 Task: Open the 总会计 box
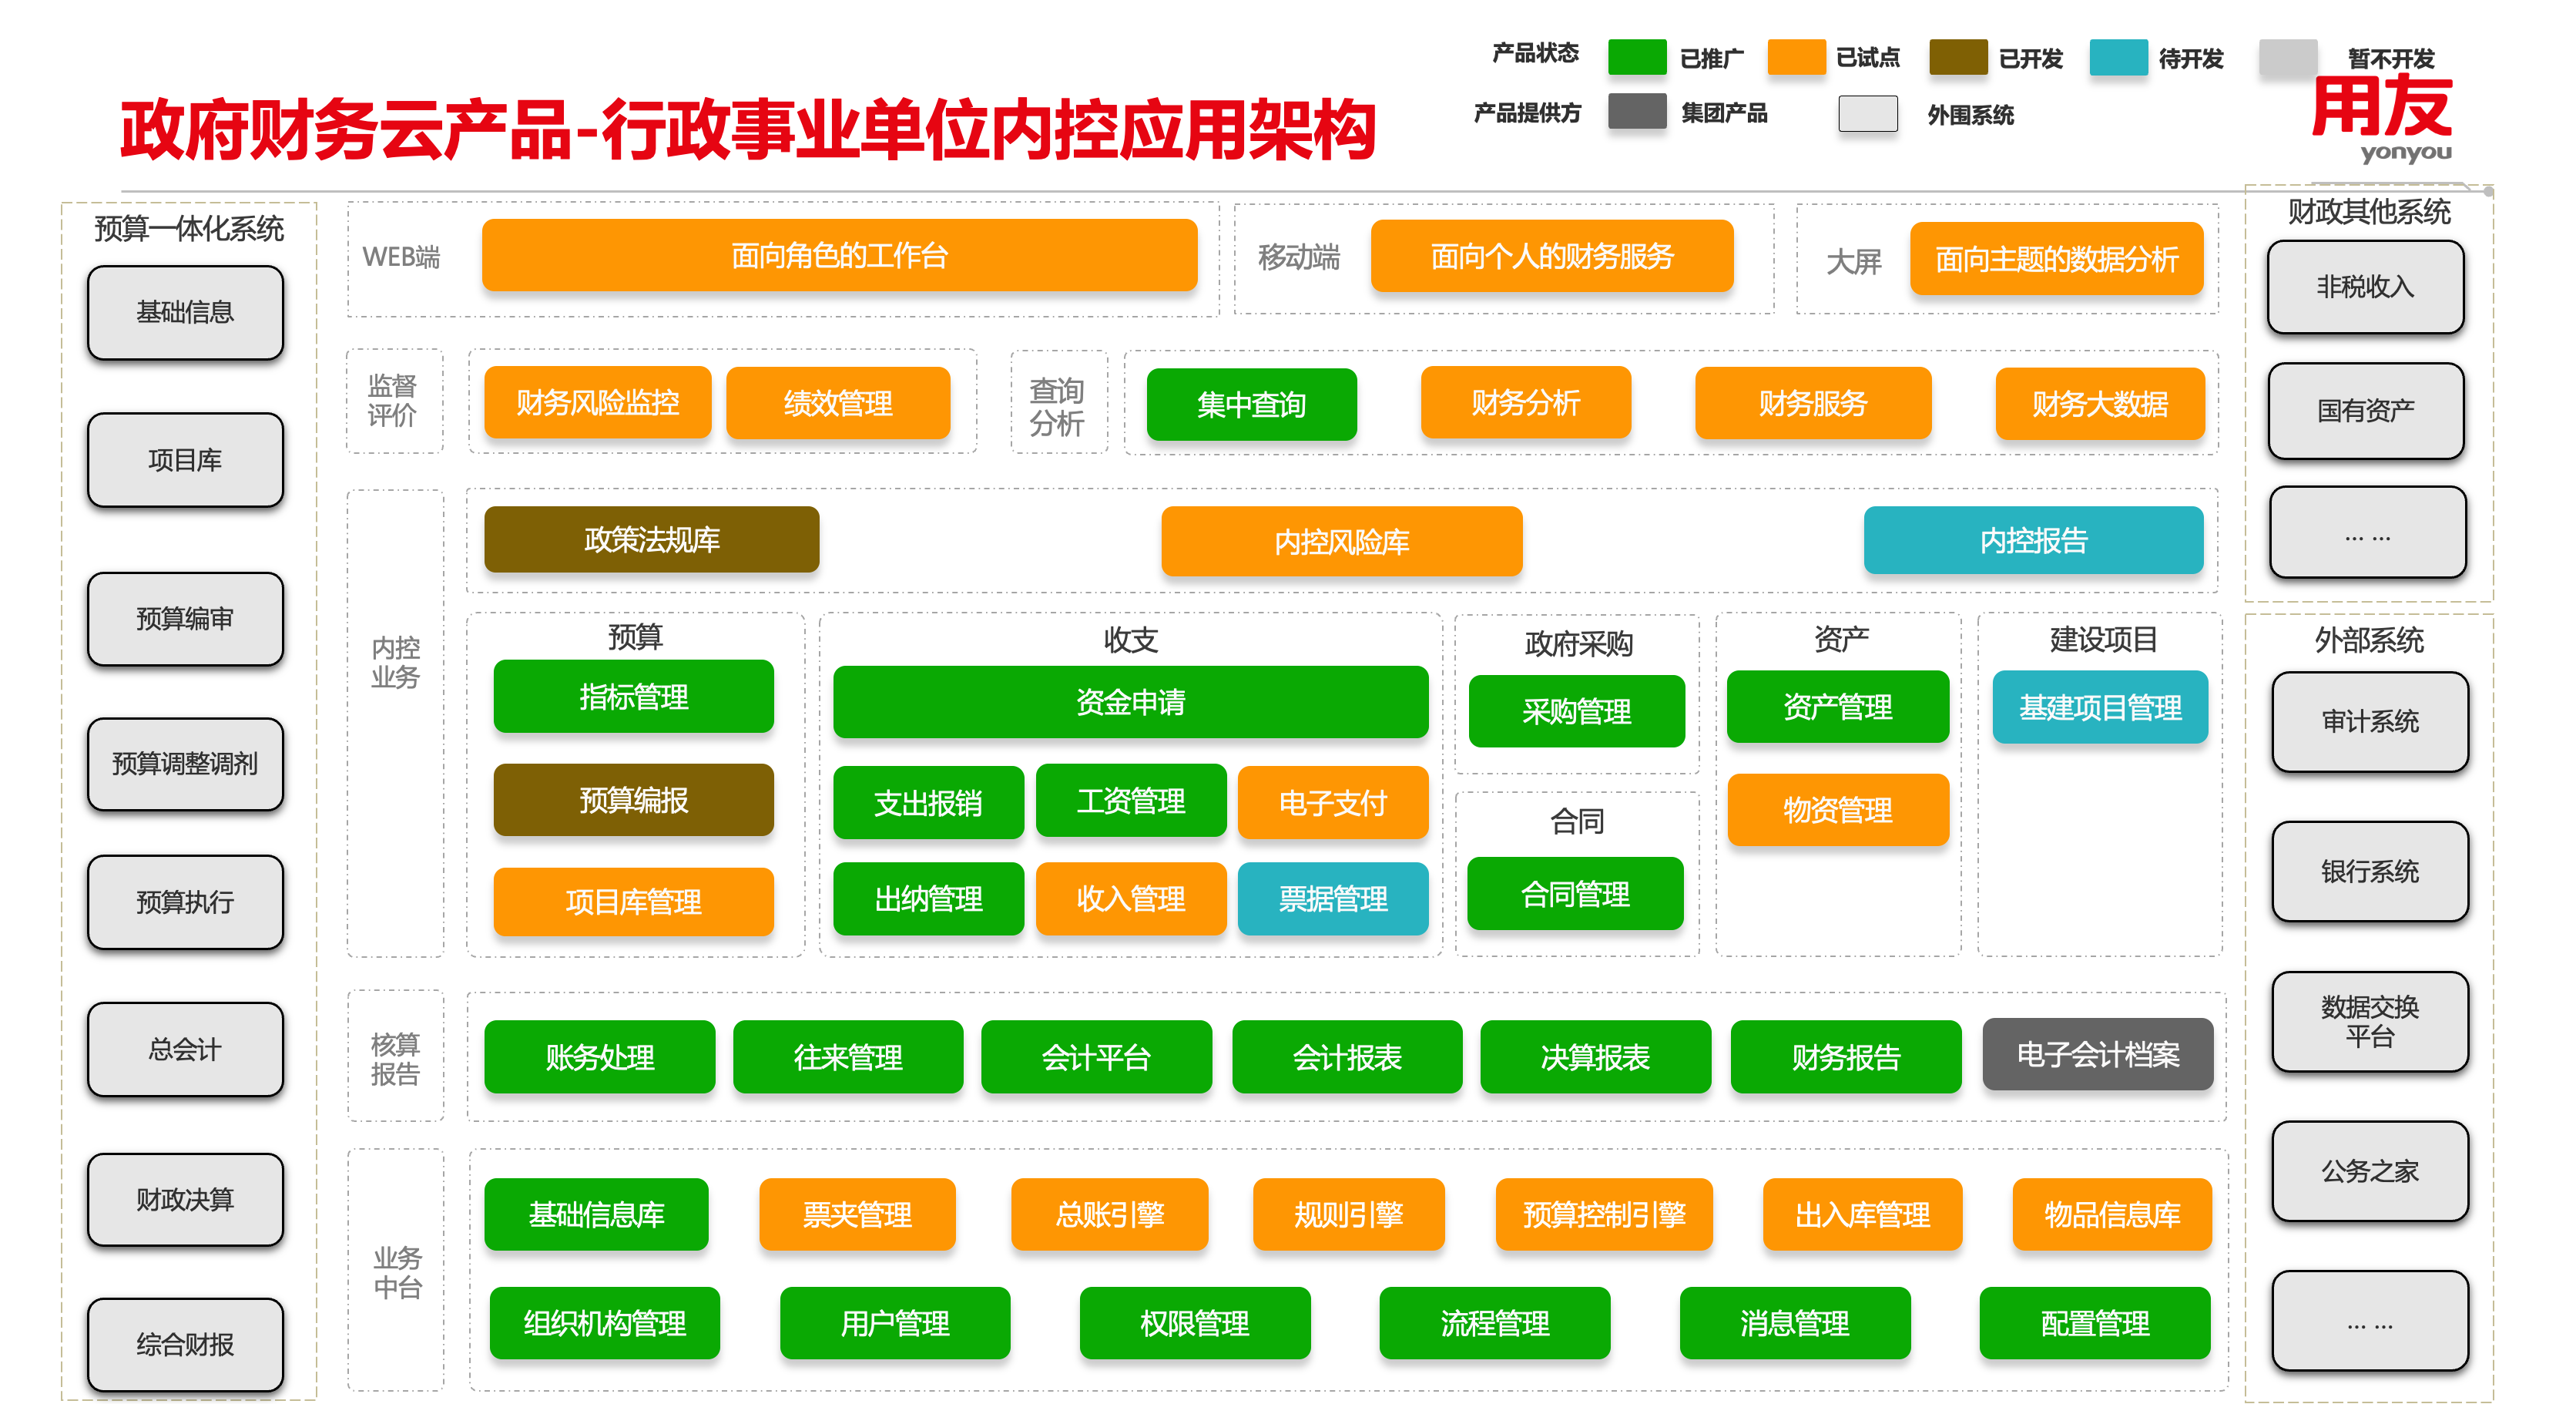[185, 1049]
